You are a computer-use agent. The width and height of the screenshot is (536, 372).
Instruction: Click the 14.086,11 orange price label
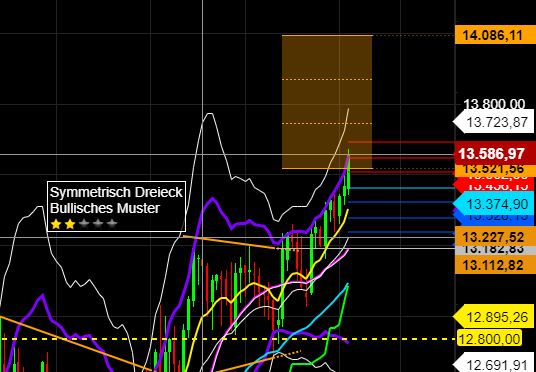coord(495,35)
